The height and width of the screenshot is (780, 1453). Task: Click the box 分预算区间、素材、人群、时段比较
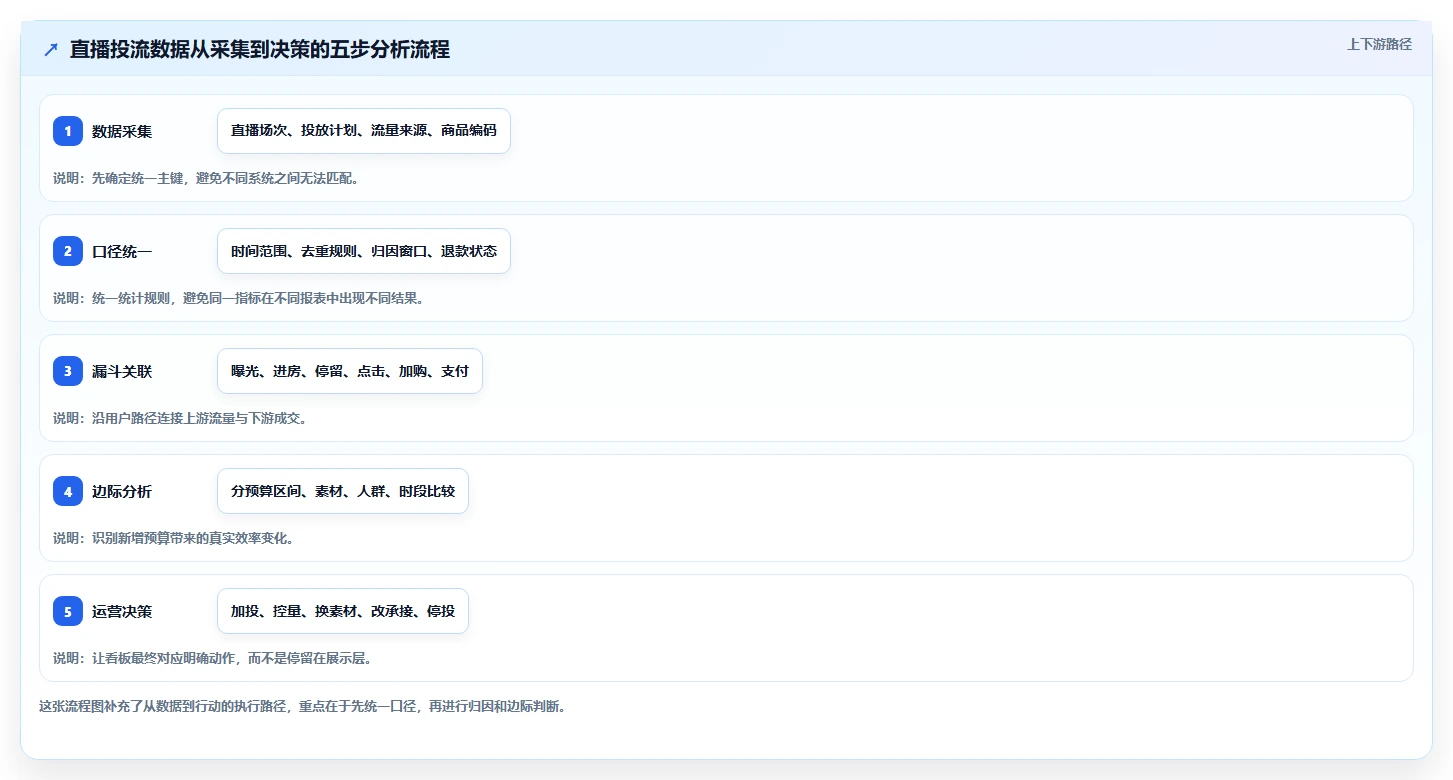click(x=343, y=491)
